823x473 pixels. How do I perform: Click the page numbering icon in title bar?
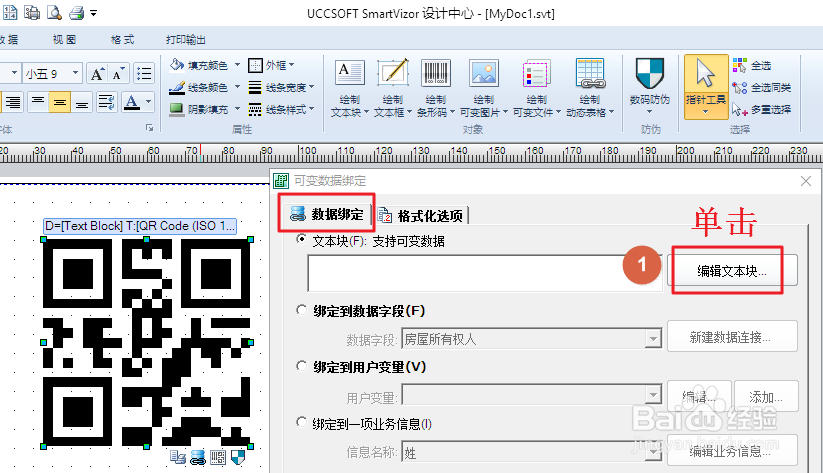click(x=10, y=12)
